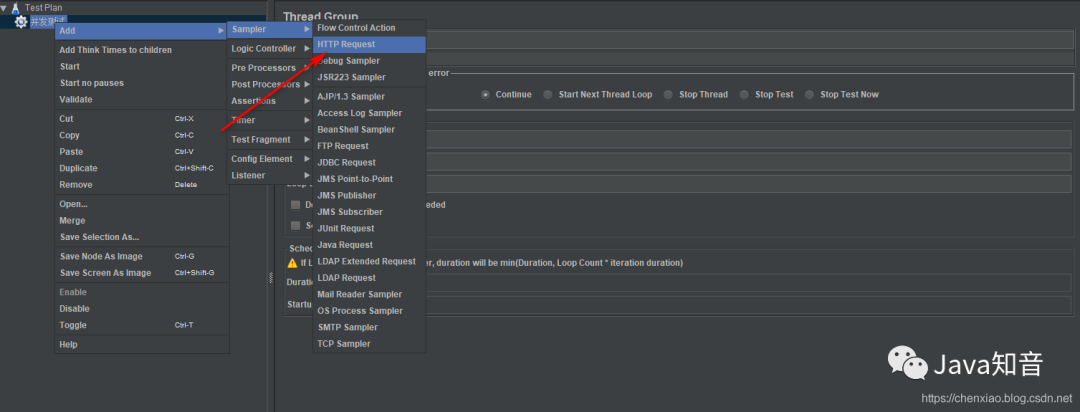This screenshot has height=412, width=1080.
Task: Click Validate menu item
Action: coord(142,99)
